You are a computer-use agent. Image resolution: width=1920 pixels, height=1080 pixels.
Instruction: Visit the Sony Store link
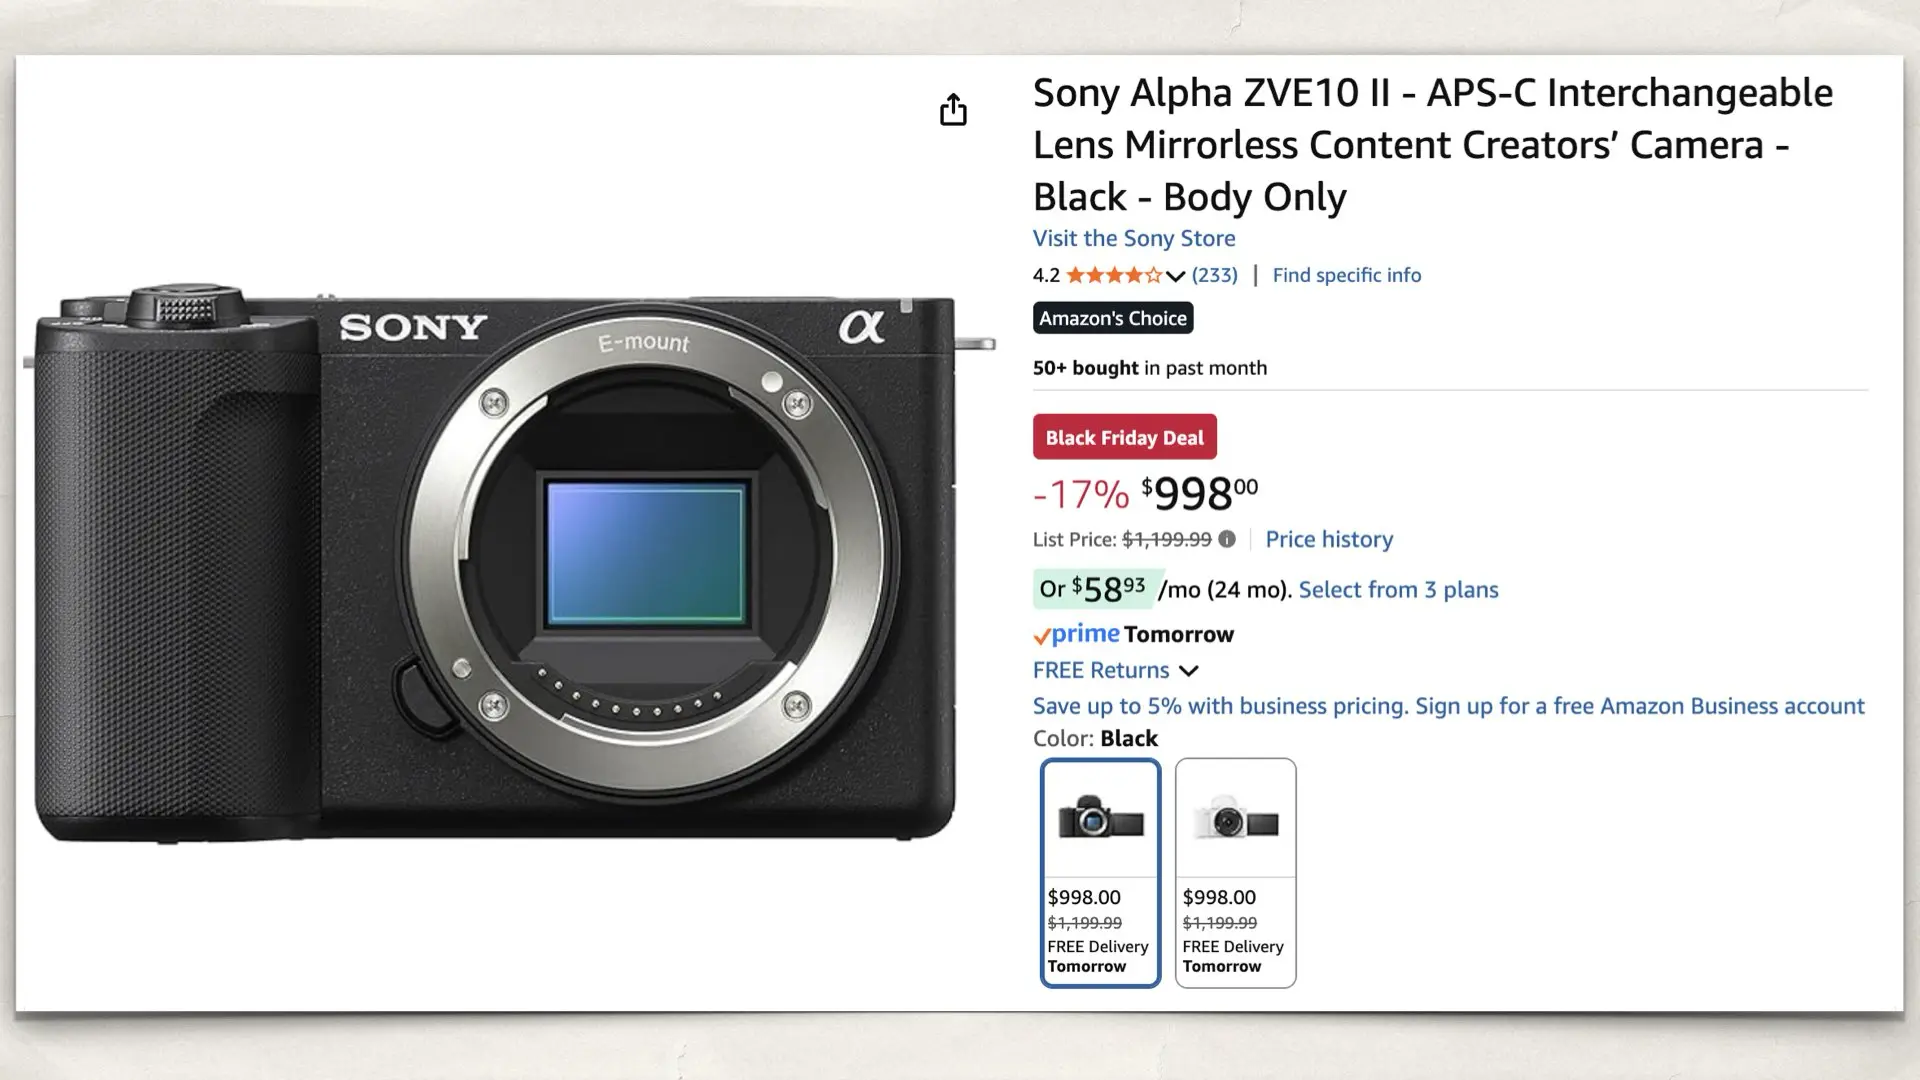click(1133, 238)
